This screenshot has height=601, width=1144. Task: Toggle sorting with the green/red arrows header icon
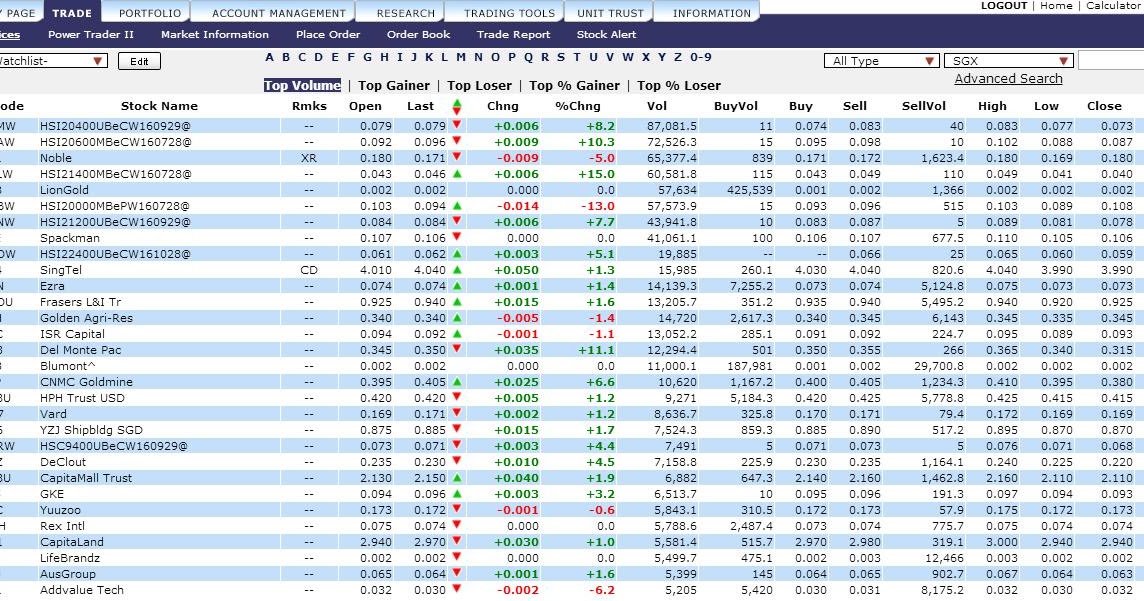point(456,106)
